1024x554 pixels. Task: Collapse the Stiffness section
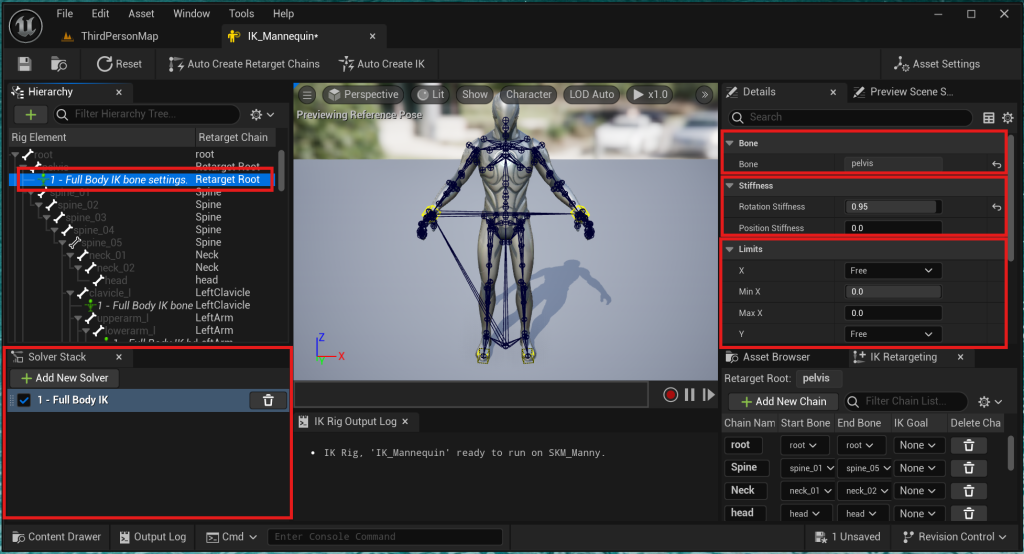(x=729, y=186)
